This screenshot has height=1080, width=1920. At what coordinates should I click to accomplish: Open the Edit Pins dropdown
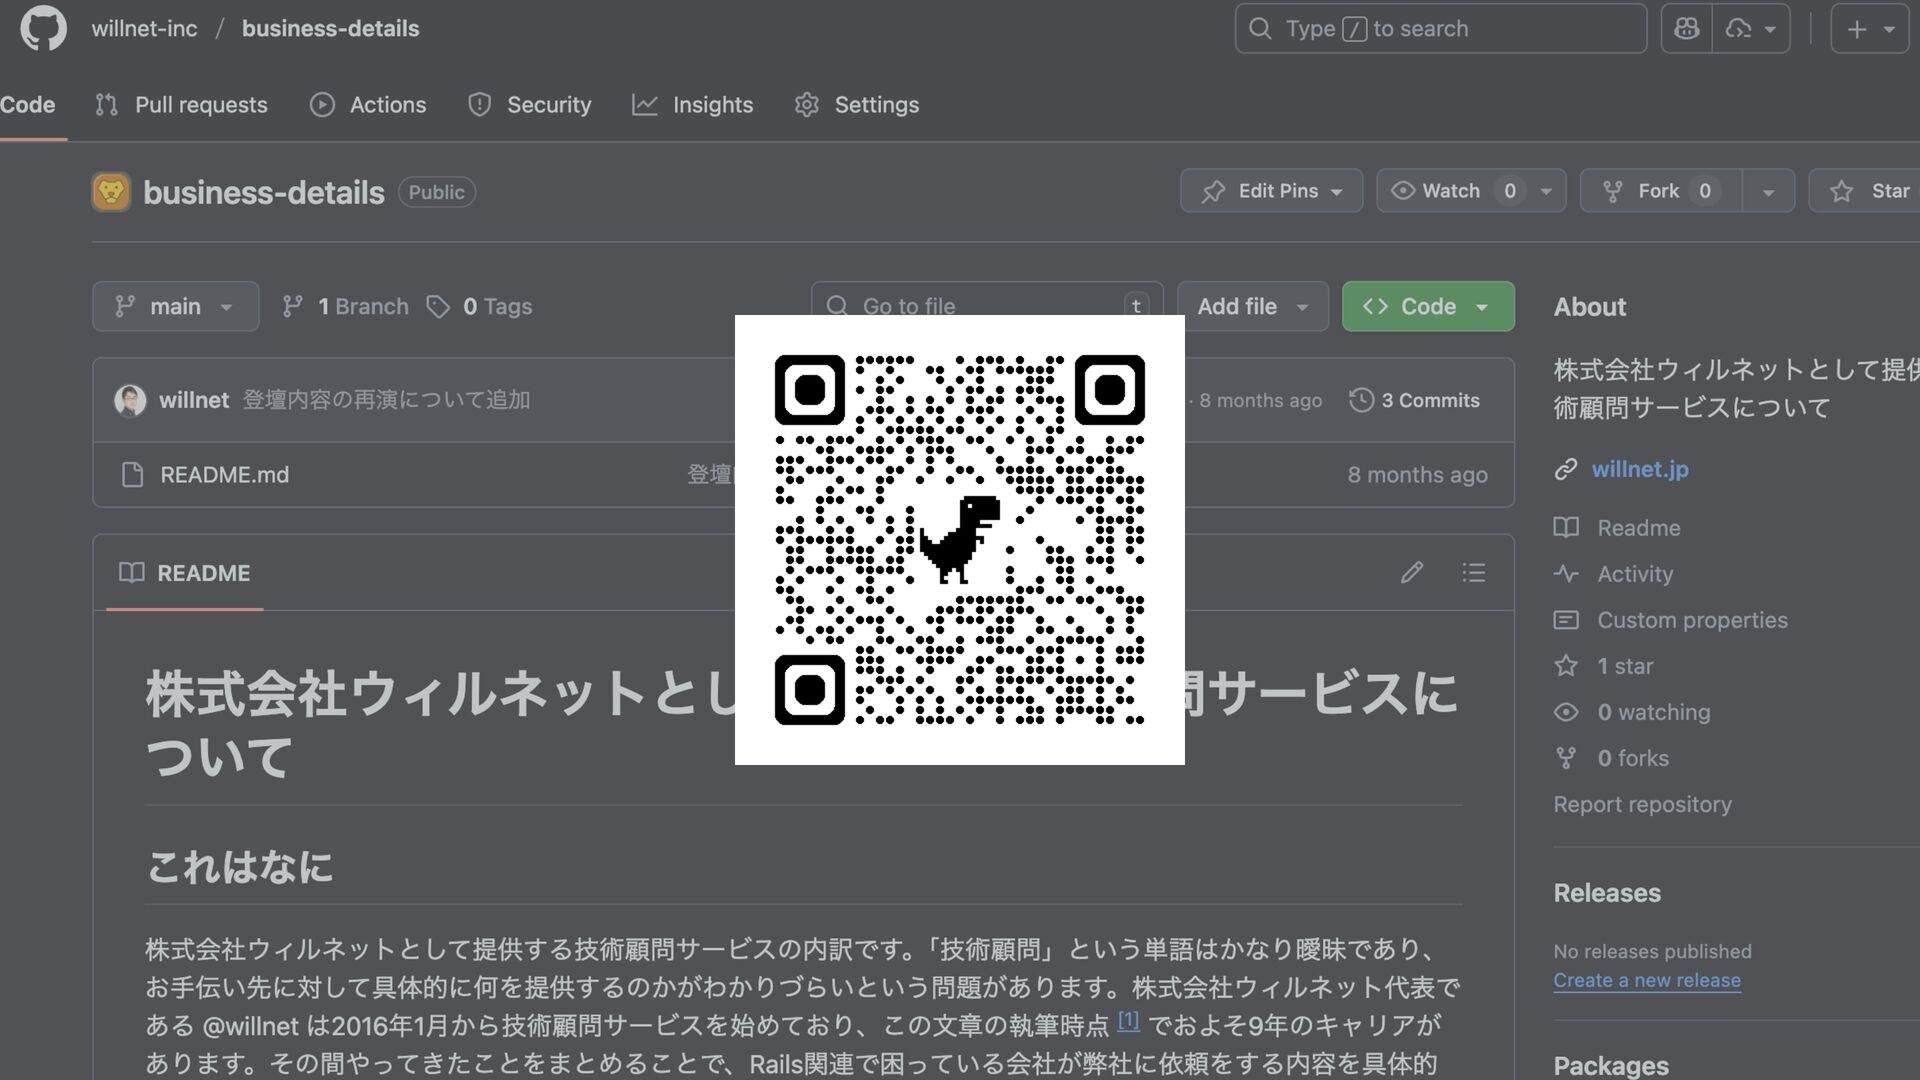coord(1271,191)
